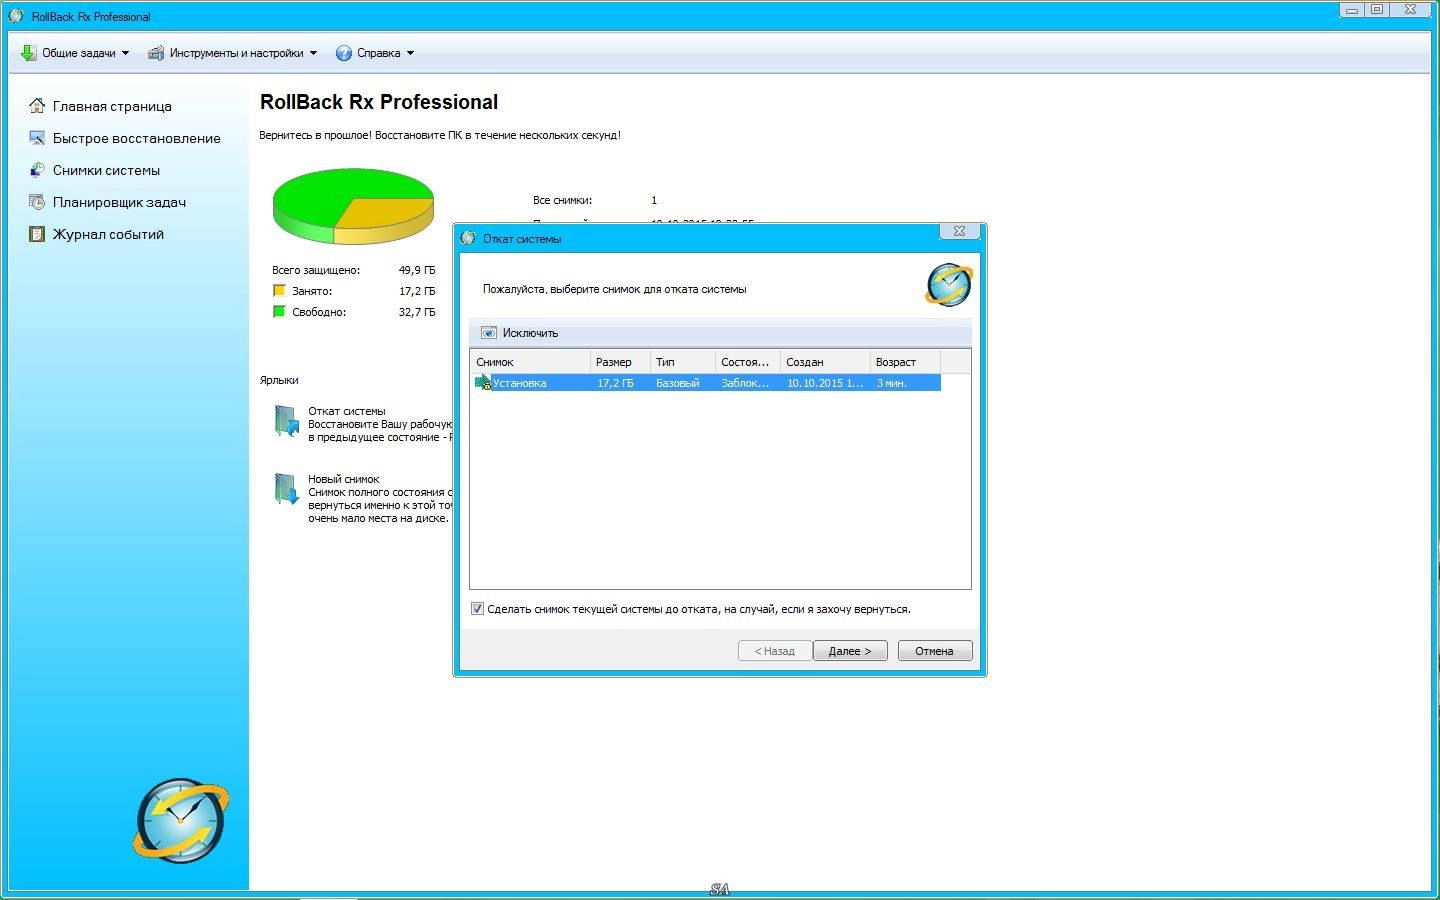Expand the Общие задачи dropdown arrow
This screenshot has height=900, width=1440.
[x=125, y=53]
